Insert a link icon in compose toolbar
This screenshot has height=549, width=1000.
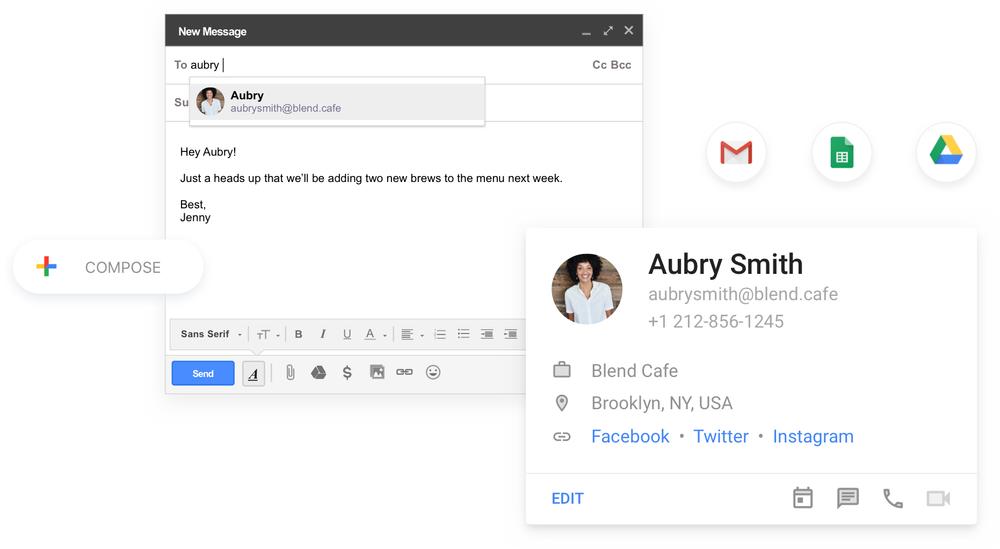[404, 372]
